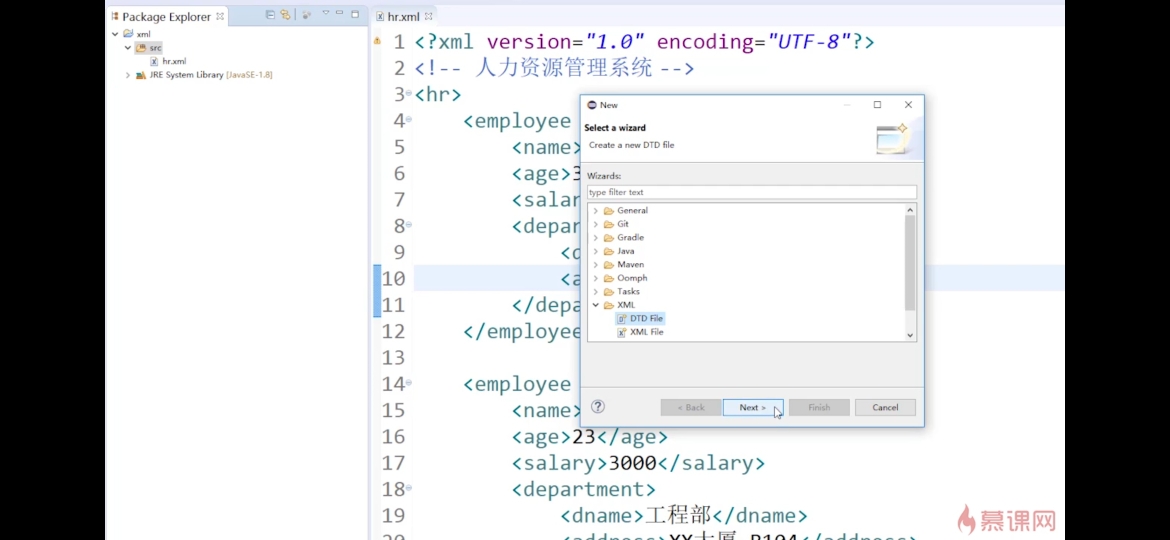Expand the Tasks wizard category

[x=595, y=292]
